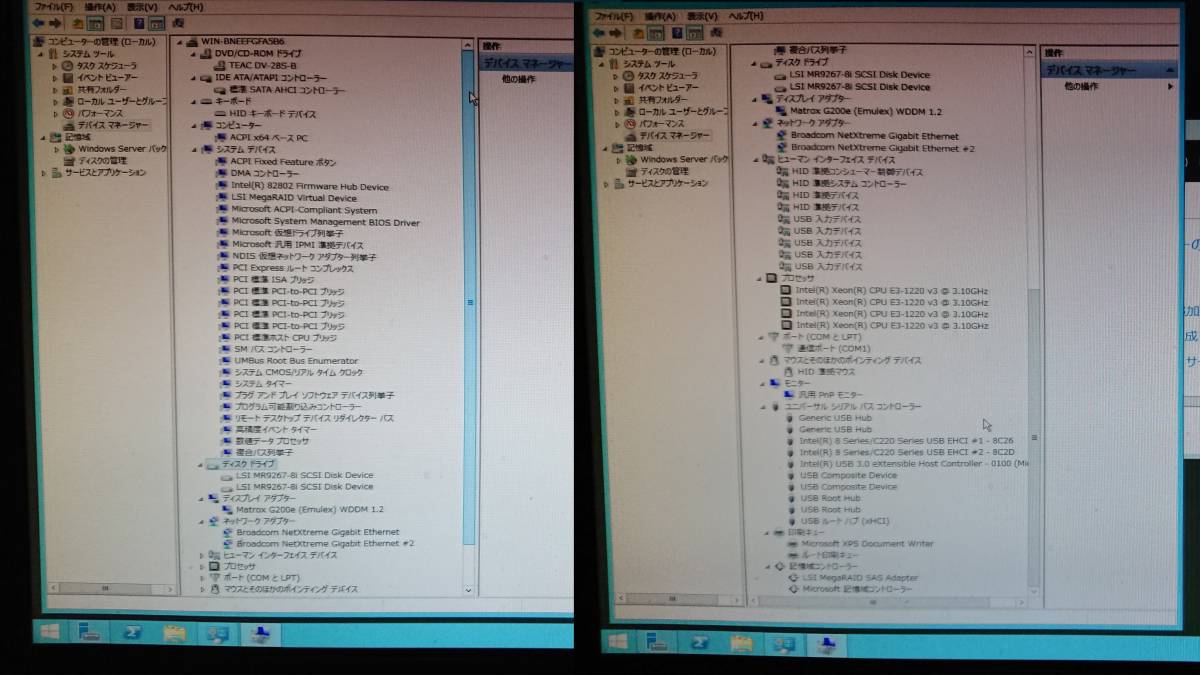Viewport: 1200px width, 675px height.
Task: Select 通信ポート (COM1) device
Action: coord(833,348)
